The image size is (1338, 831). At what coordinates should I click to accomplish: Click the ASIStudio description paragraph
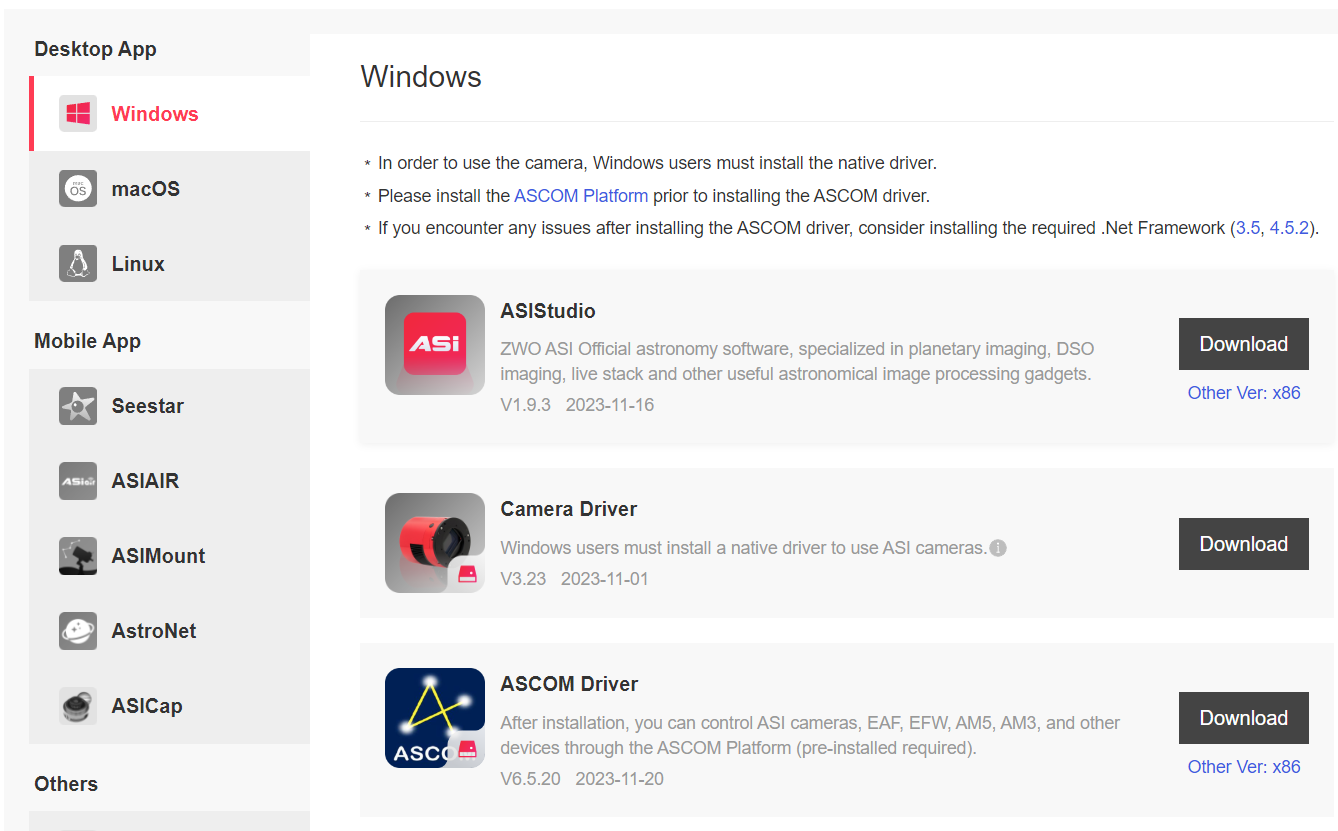tap(797, 362)
